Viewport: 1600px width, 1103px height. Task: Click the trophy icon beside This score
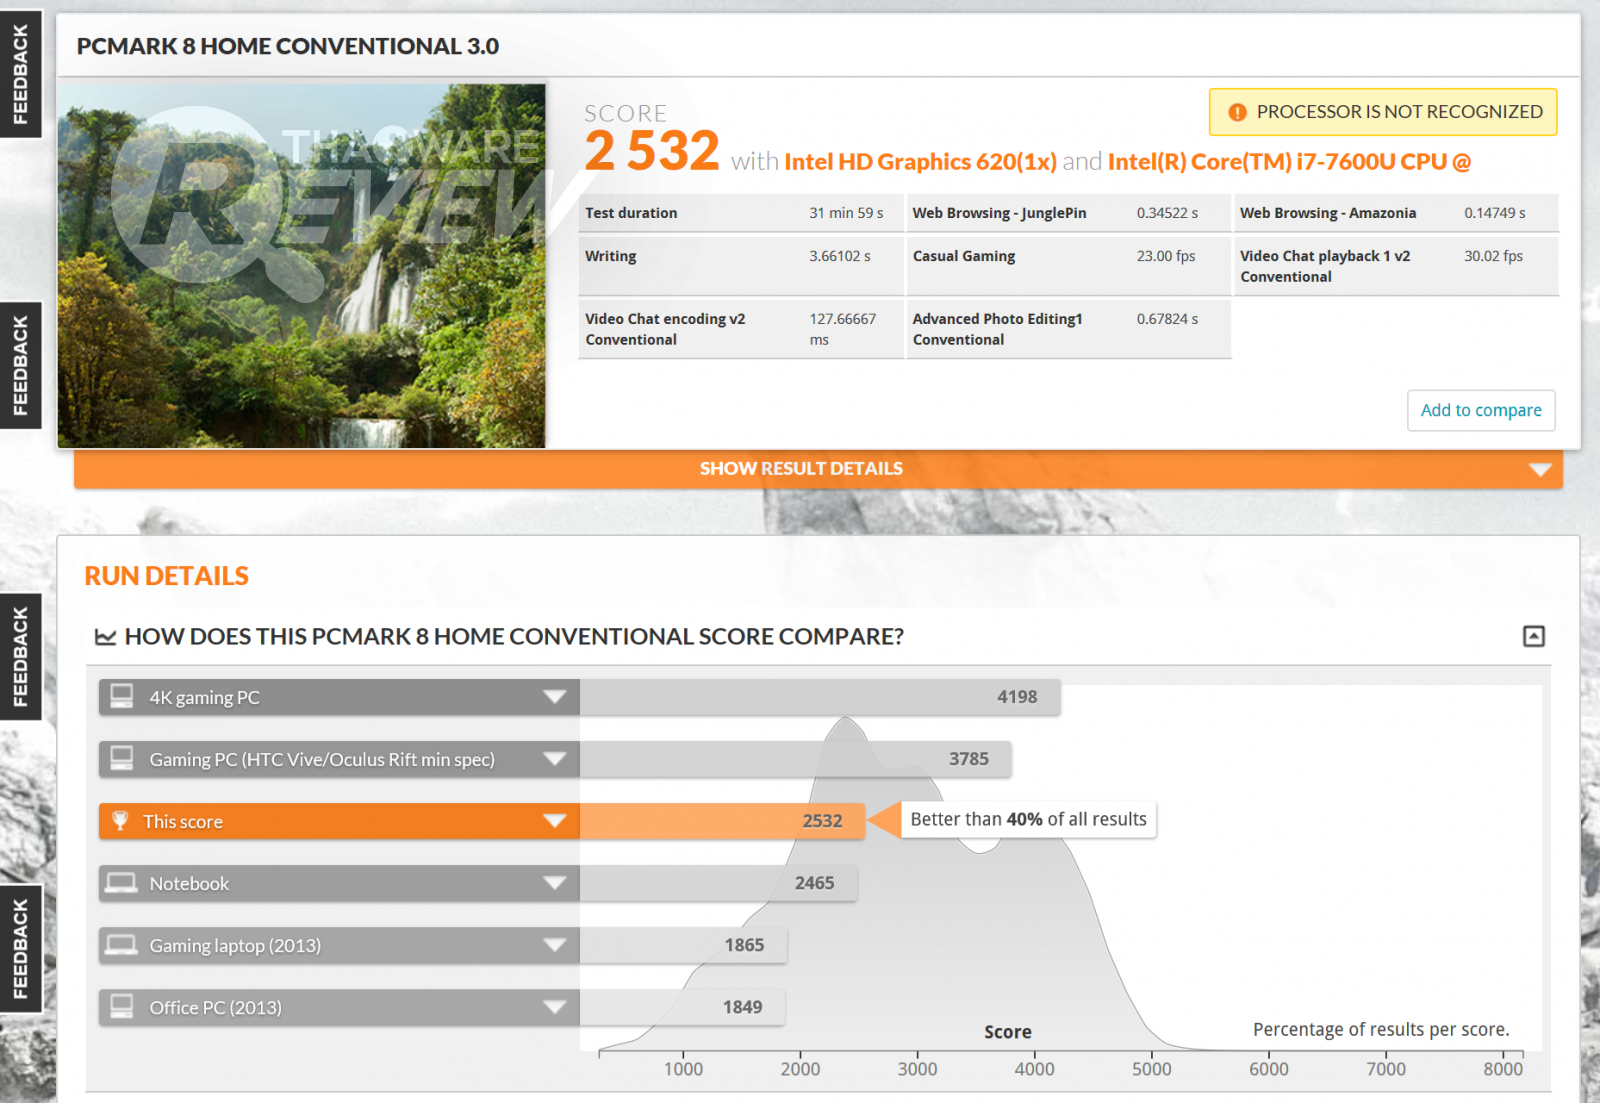[120, 821]
